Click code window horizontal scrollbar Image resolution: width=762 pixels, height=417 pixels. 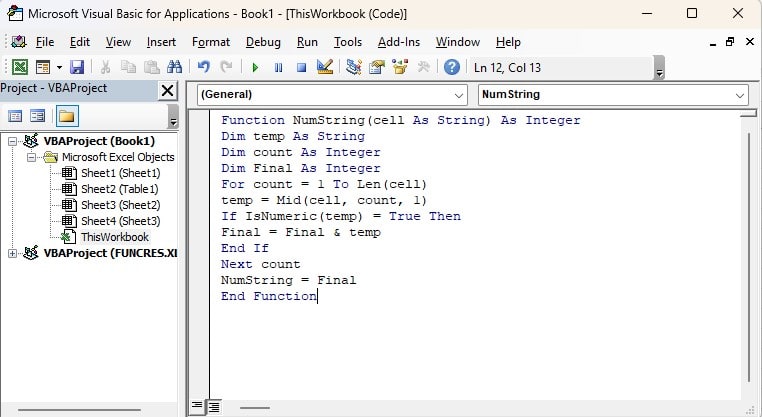pos(255,408)
